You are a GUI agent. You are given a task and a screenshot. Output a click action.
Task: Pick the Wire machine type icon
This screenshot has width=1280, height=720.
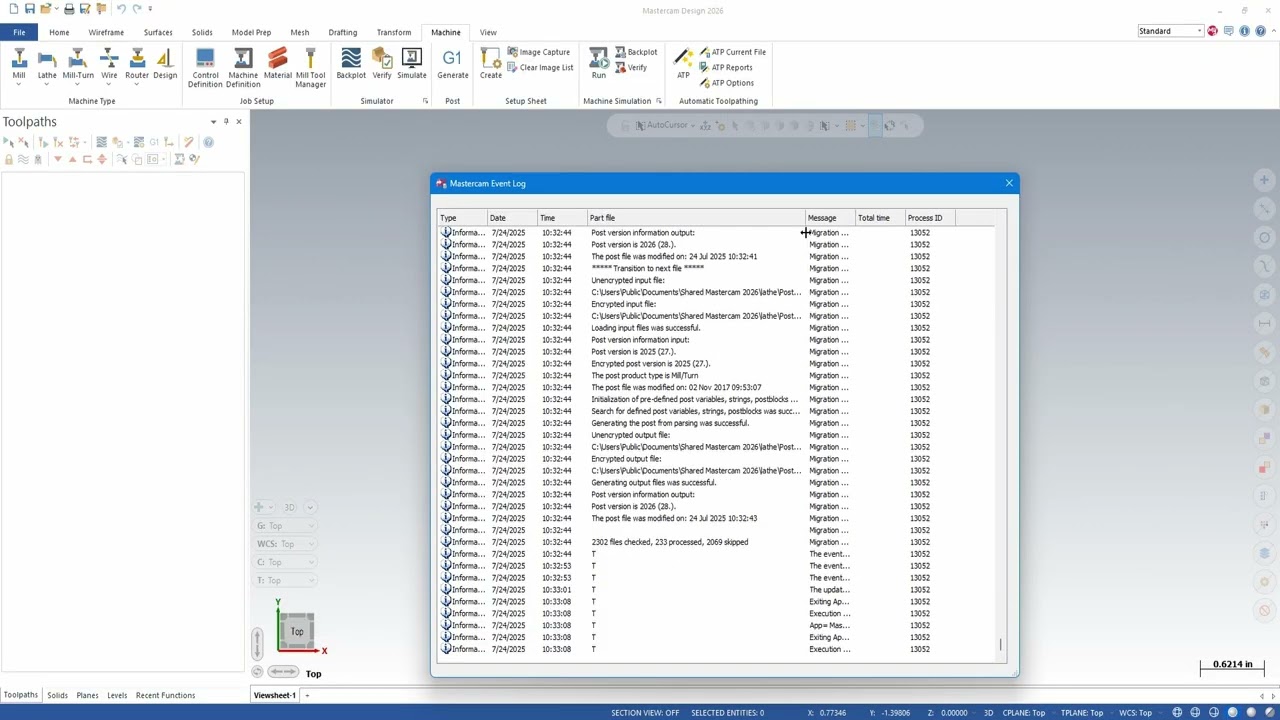(109, 64)
